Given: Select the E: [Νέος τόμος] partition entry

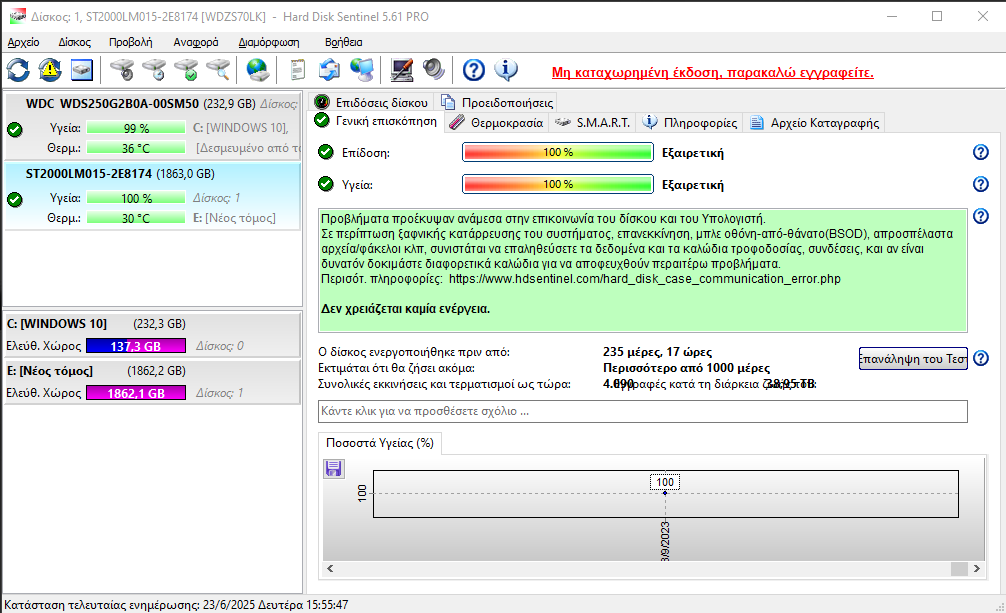Looking at the screenshot, I should coord(153,382).
